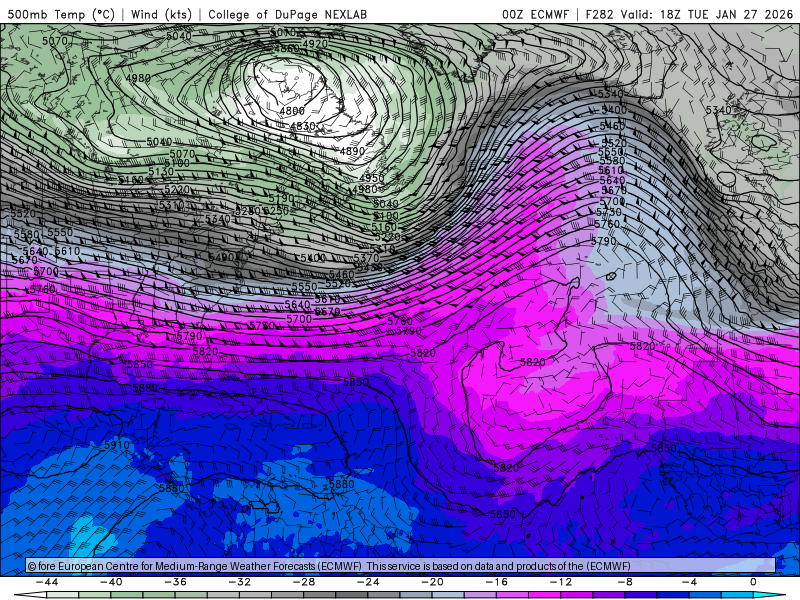Viewport: 800px width, 600px height.
Task: Click the '-44' colorbar scale label
Action: tap(47, 582)
